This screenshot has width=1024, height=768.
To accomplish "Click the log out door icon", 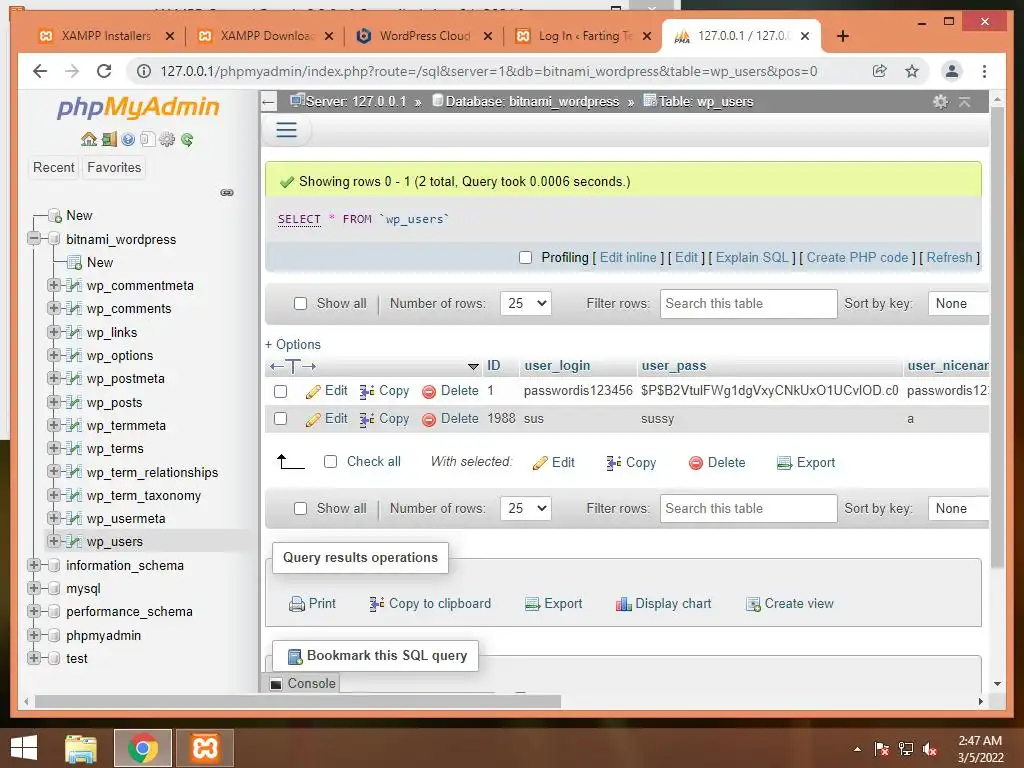I will coord(109,139).
